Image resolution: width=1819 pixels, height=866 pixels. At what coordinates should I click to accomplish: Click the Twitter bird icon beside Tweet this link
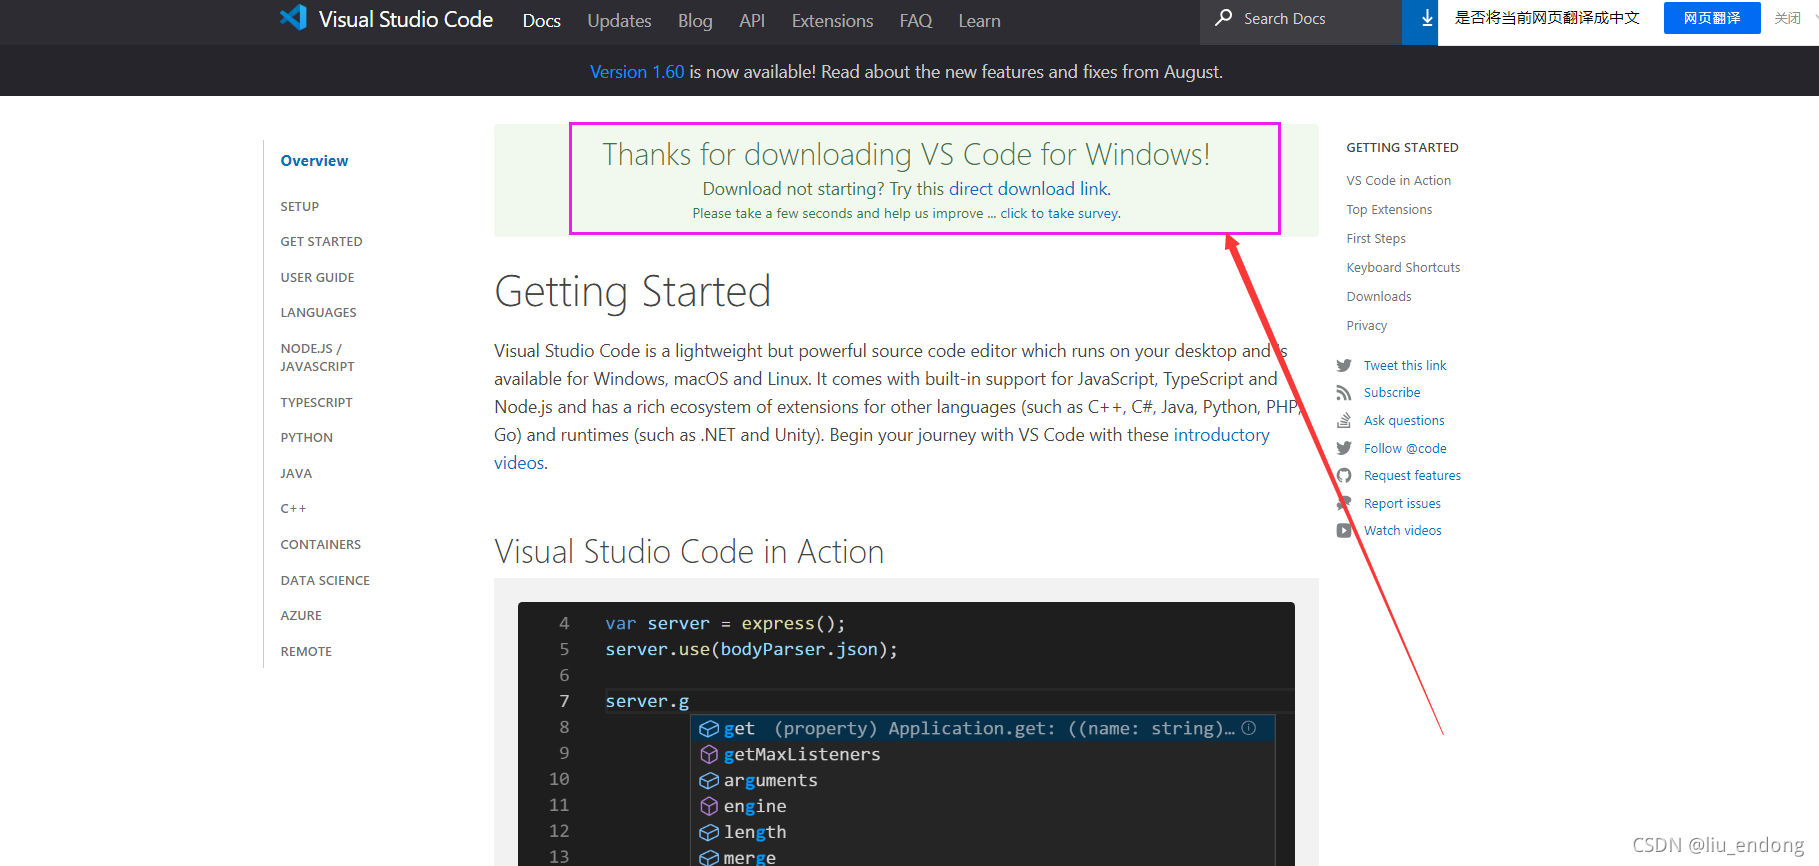(x=1344, y=366)
